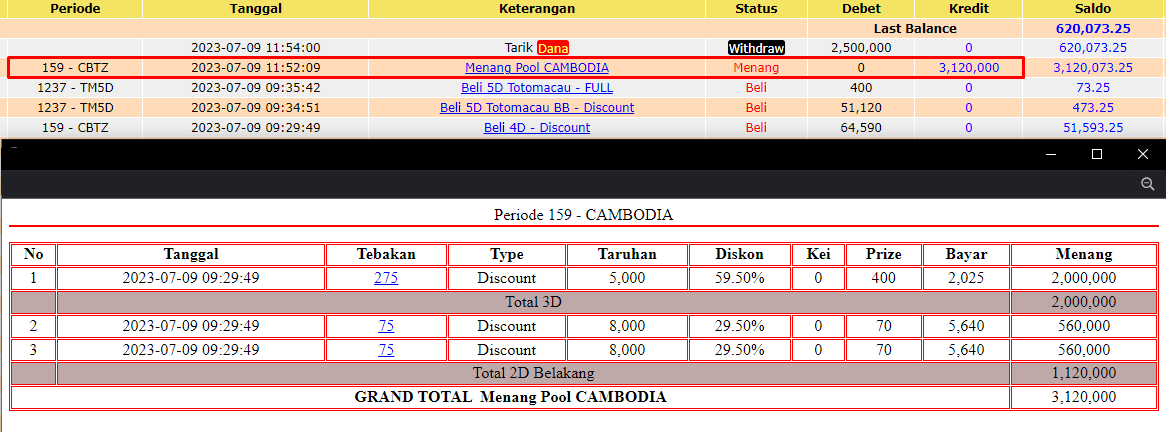The height and width of the screenshot is (432, 1166).
Task: Select the Diskon column header
Action: (739, 254)
